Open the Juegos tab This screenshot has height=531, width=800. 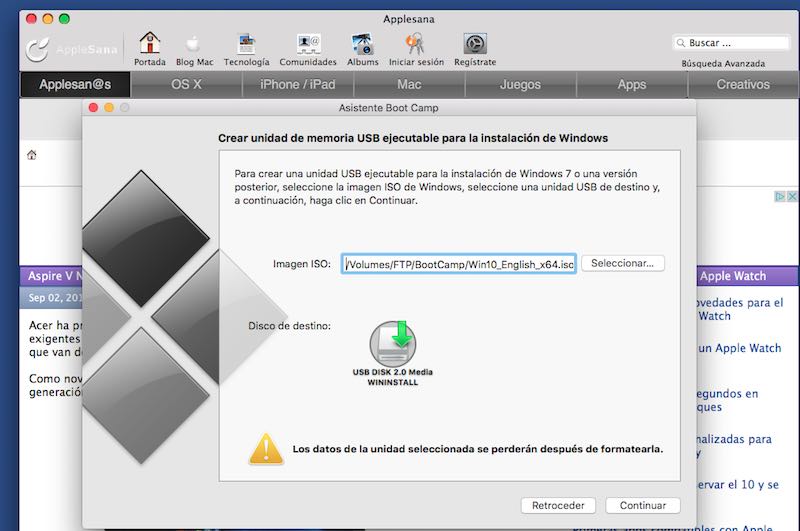tap(520, 84)
